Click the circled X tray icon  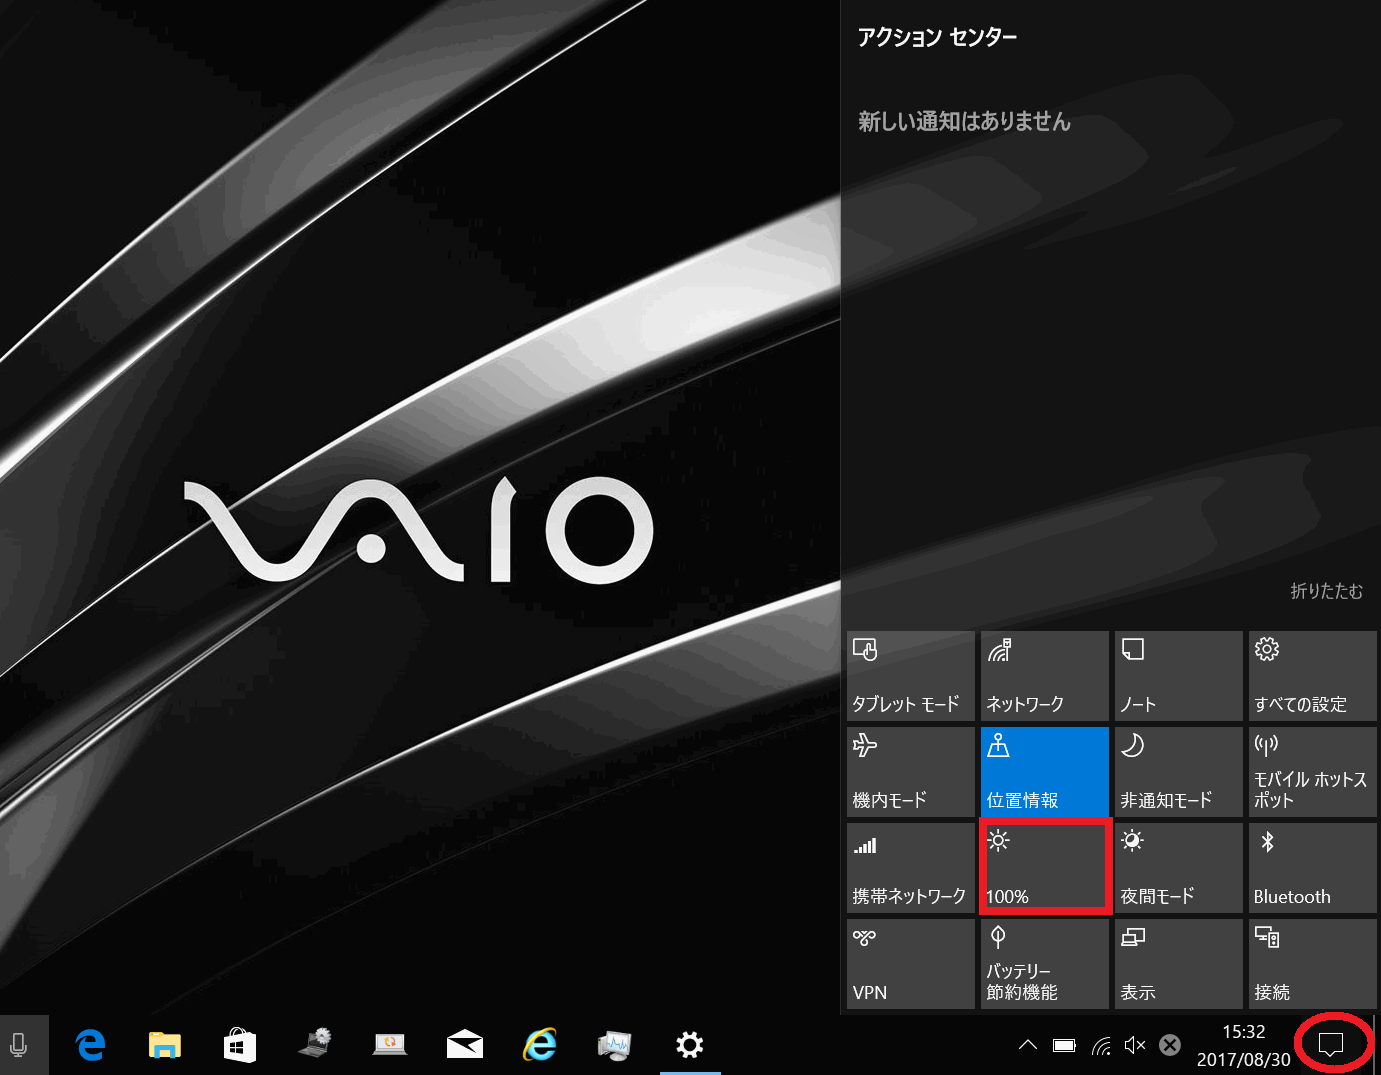coord(1170,1045)
